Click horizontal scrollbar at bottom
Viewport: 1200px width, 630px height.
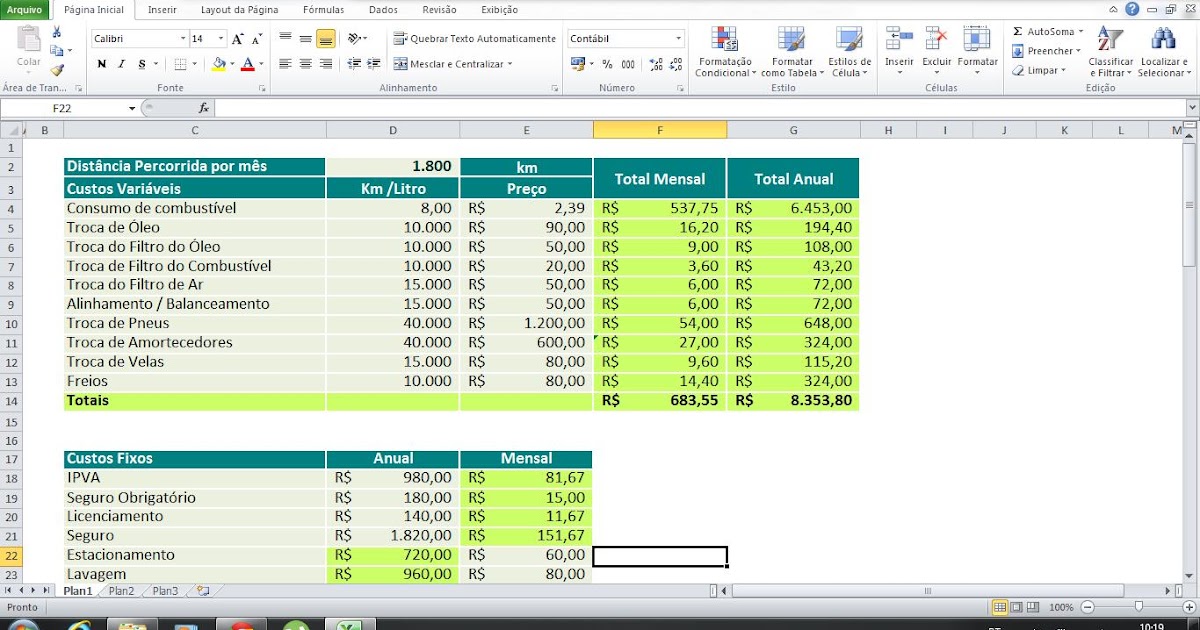click(930, 591)
